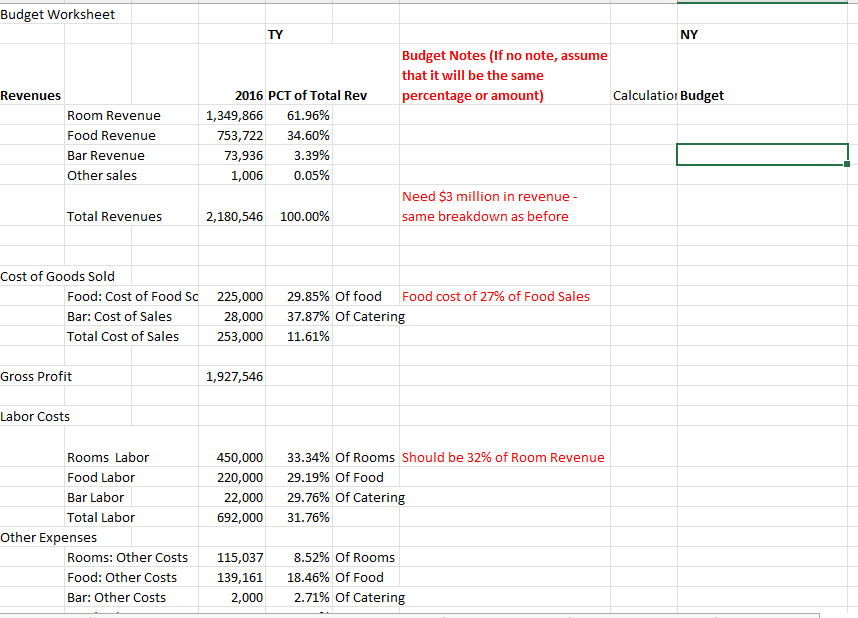This screenshot has height=618, width=858.
Task: Click the fill handle of the selected green cell
Action: click(x=845, y=163)
